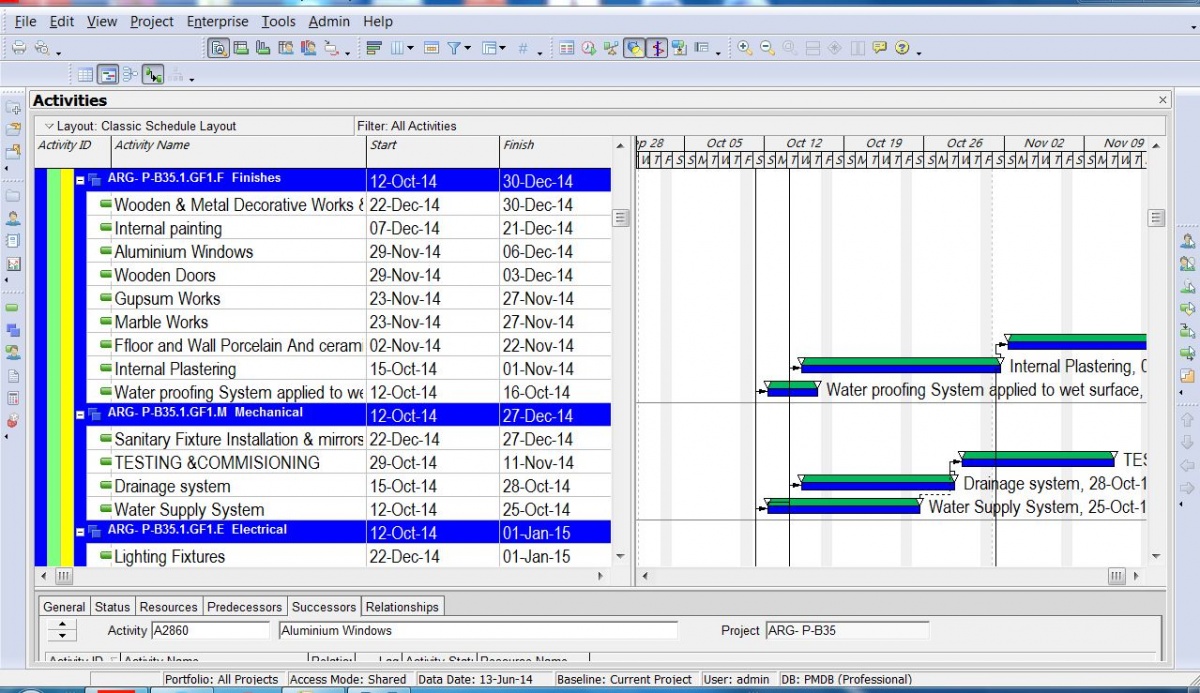Zoom in the Gantt timescale
Image resolution: width=1200 pixels, height=693 pixels.
click(745, 48)
